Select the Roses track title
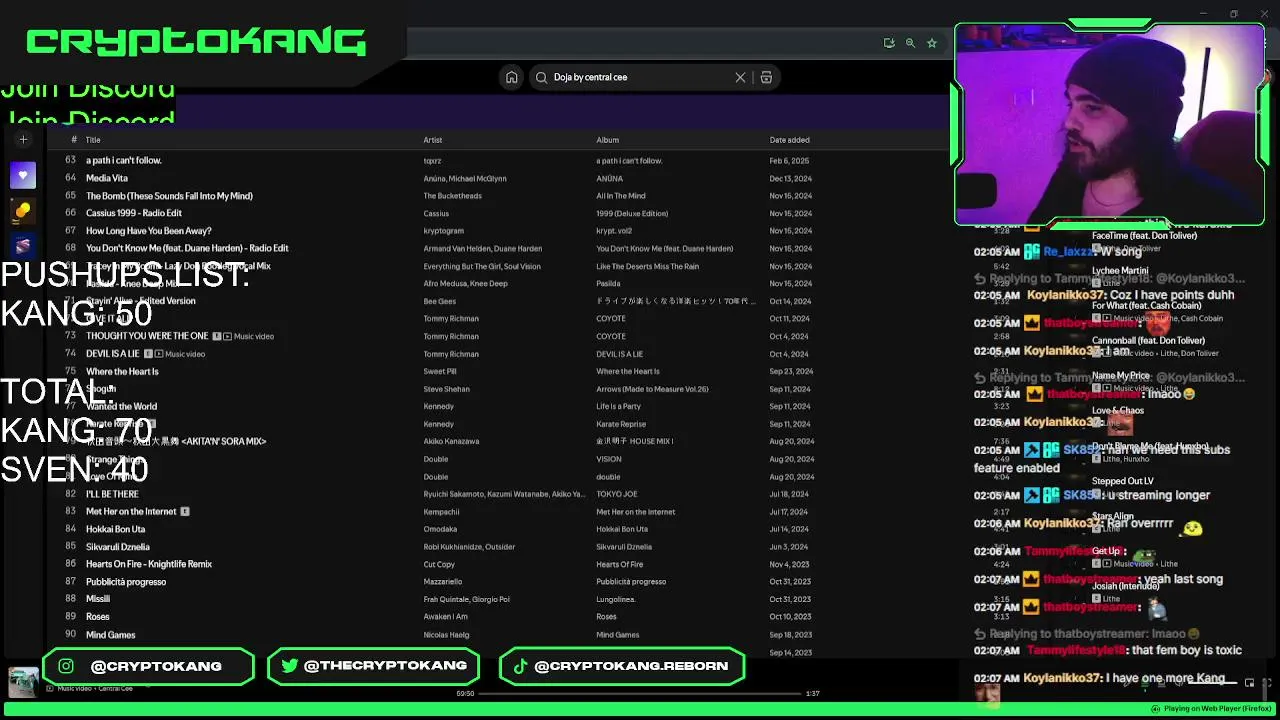This screenshot has height=720, width=1280. point(98,617)
